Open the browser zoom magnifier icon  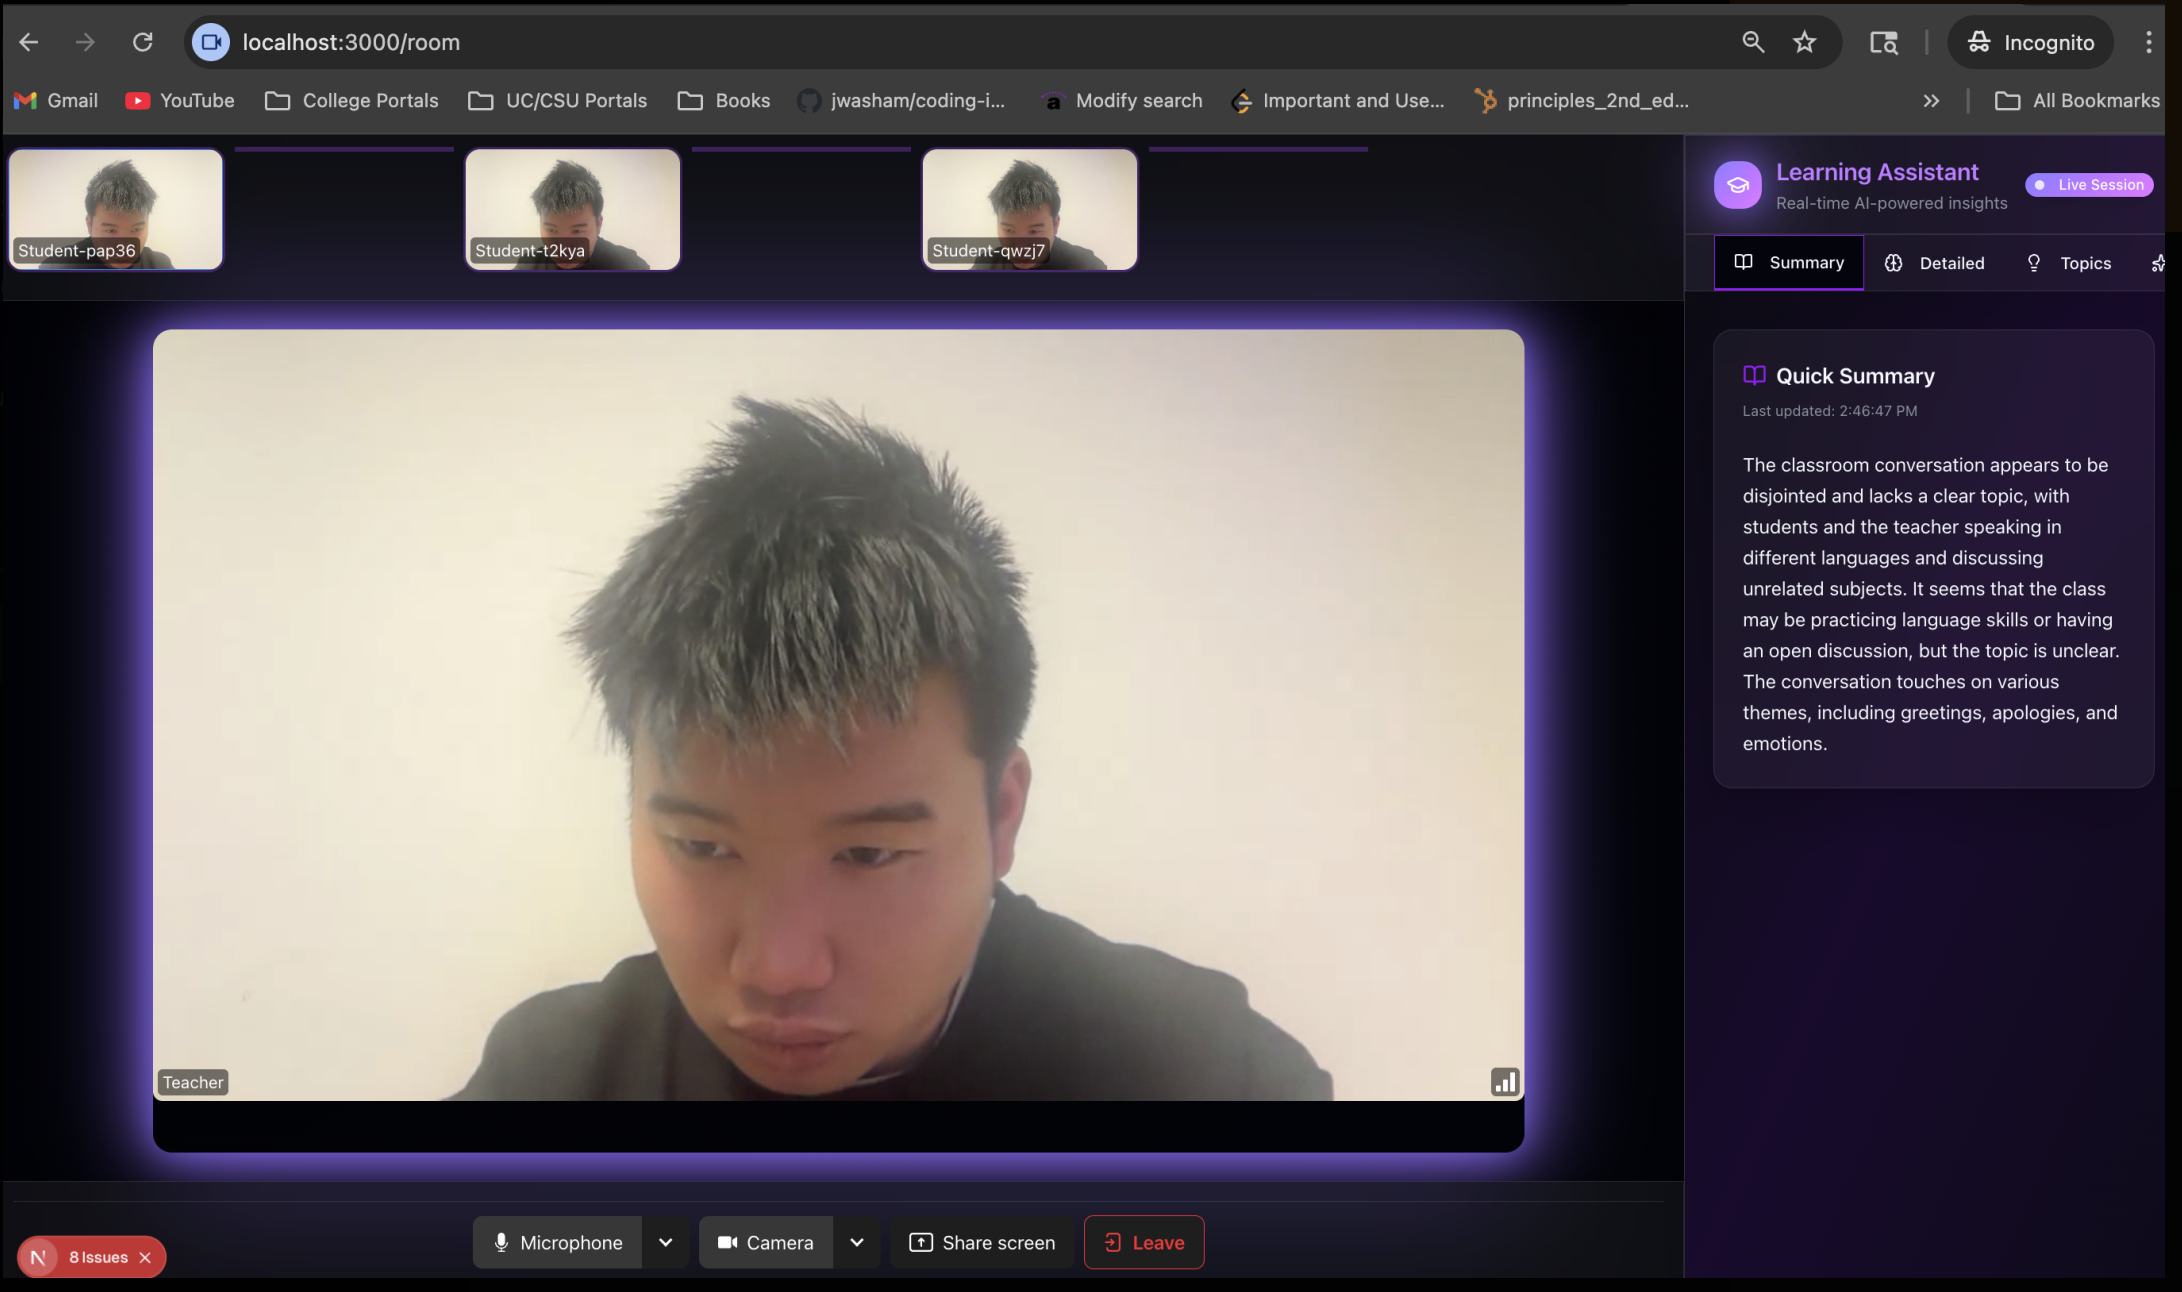1753,42
